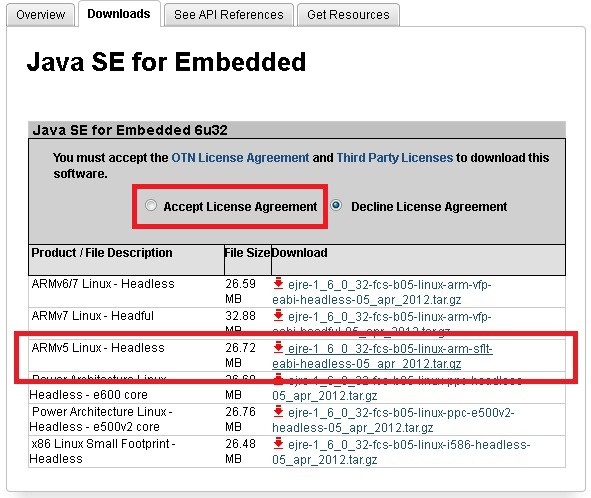The height and width of the screenshot is (498, 591).
Task: Click the 'Java SE for Embedded' page title
Action: click(x=166, y=62)
